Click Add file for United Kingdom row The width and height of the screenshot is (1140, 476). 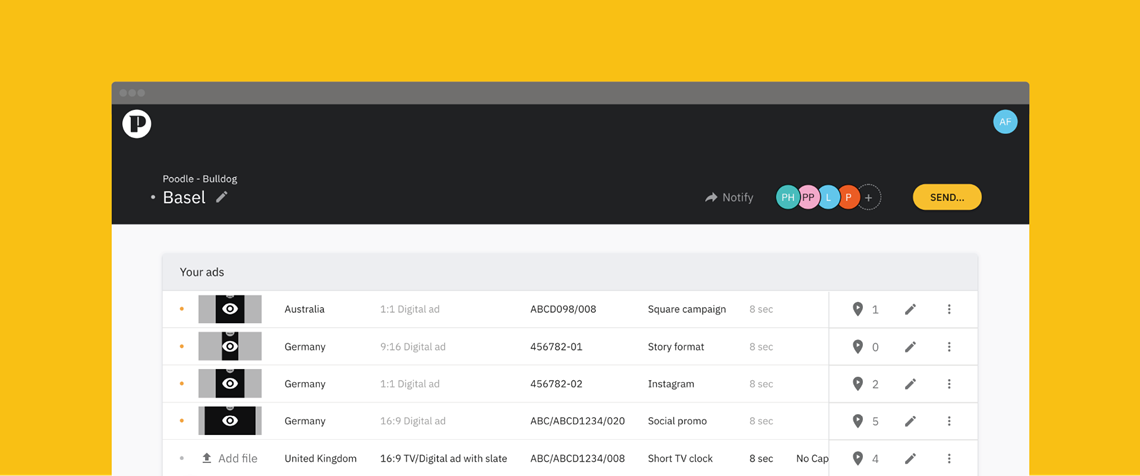229,459
